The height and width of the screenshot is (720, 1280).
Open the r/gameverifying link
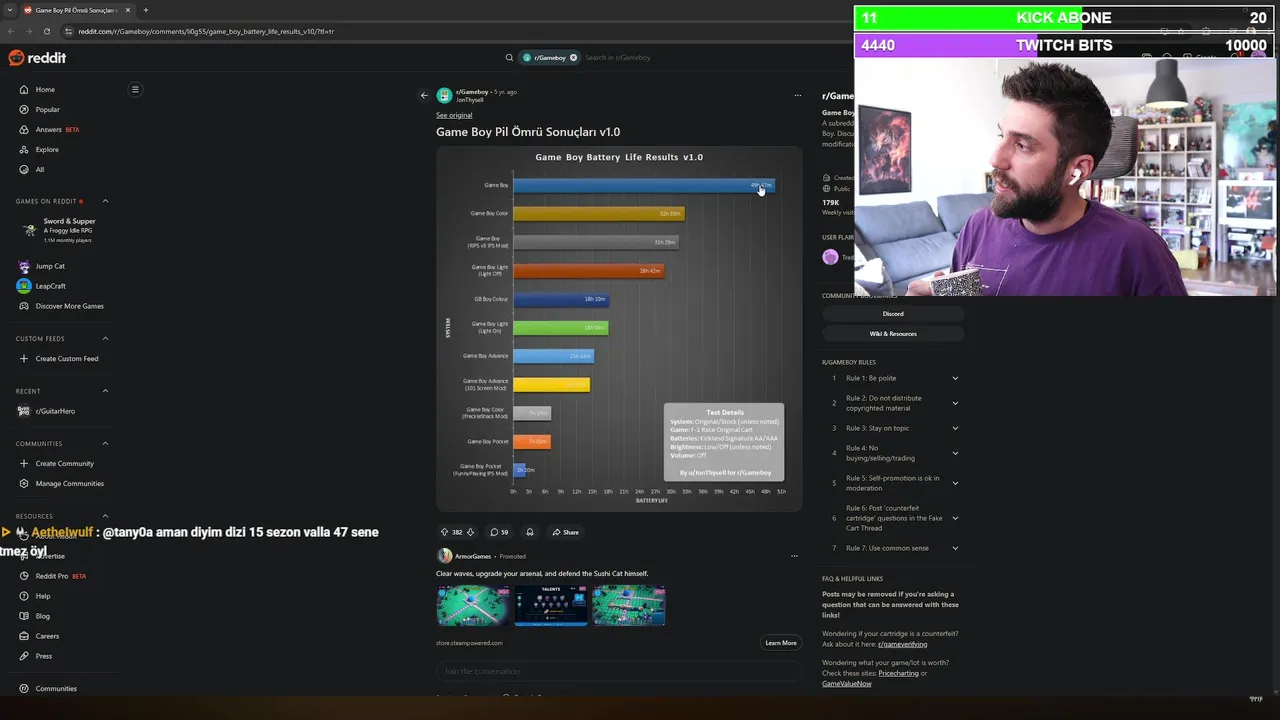point(902,644)
